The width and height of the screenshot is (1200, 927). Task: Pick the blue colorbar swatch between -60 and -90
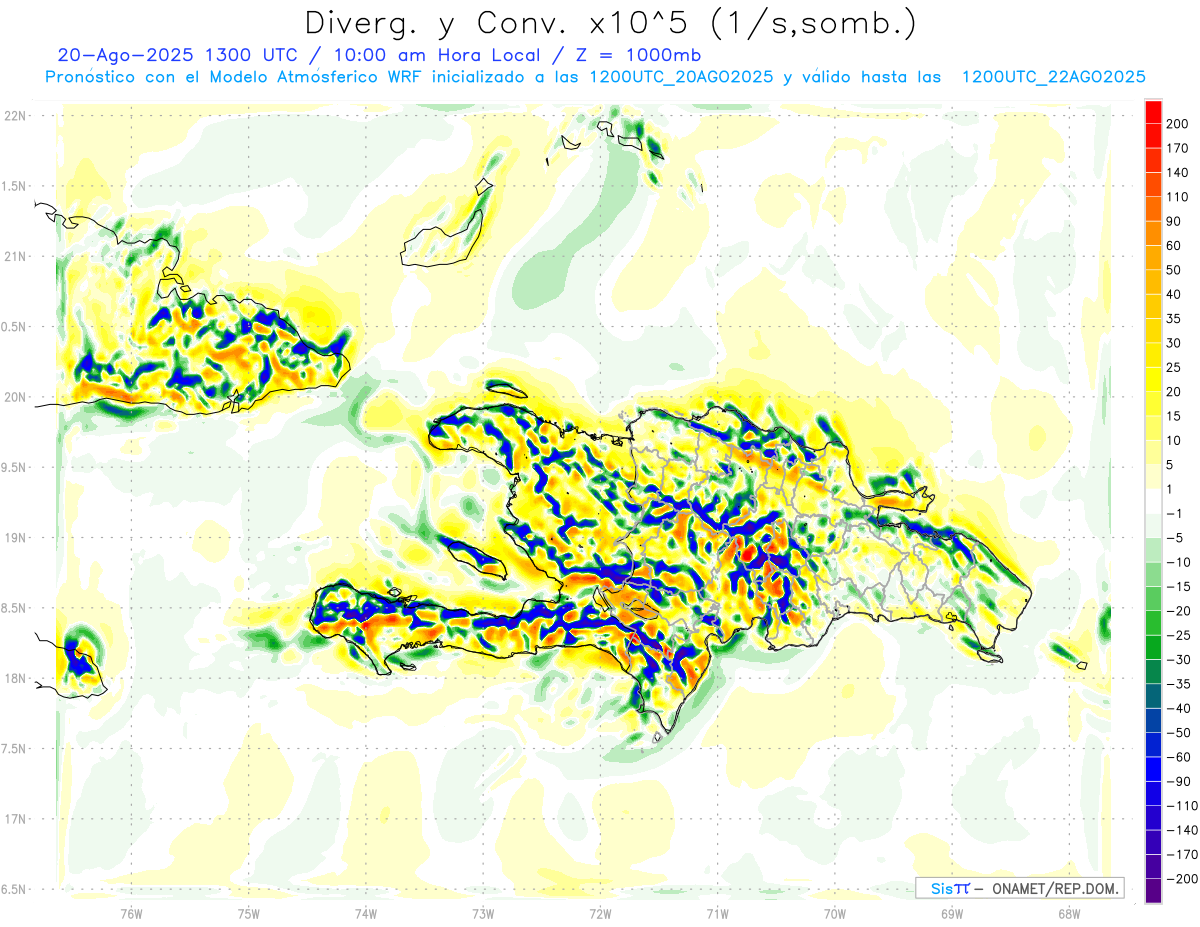(1153, 769)
